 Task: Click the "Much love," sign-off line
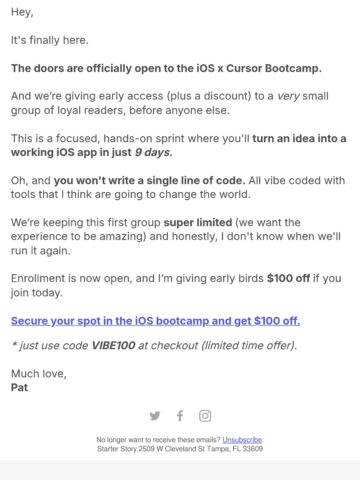(39, 374)
